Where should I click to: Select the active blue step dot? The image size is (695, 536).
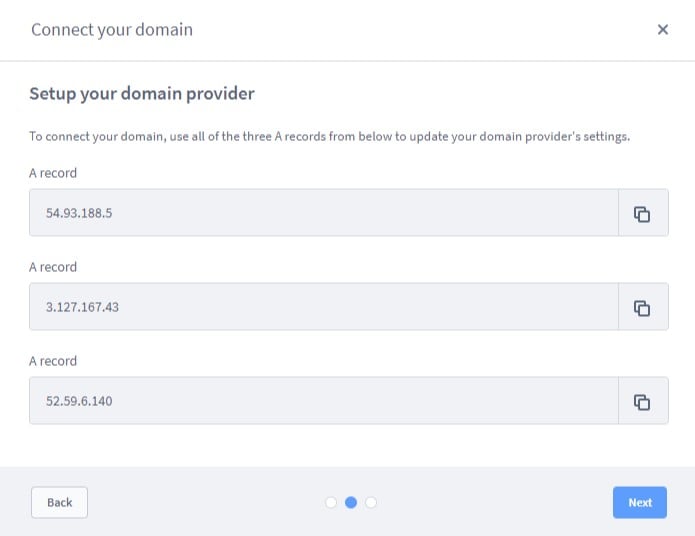point(351,502)
